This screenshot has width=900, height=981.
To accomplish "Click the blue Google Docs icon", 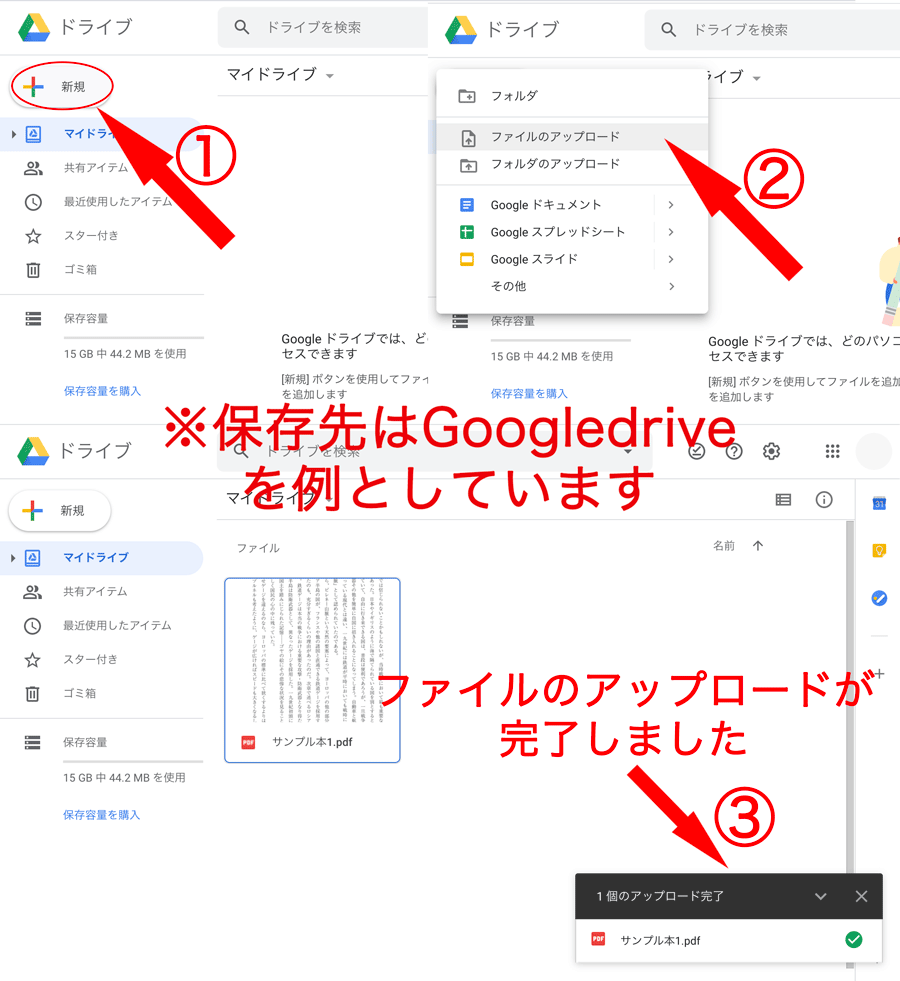I will [x=467, y=205].
